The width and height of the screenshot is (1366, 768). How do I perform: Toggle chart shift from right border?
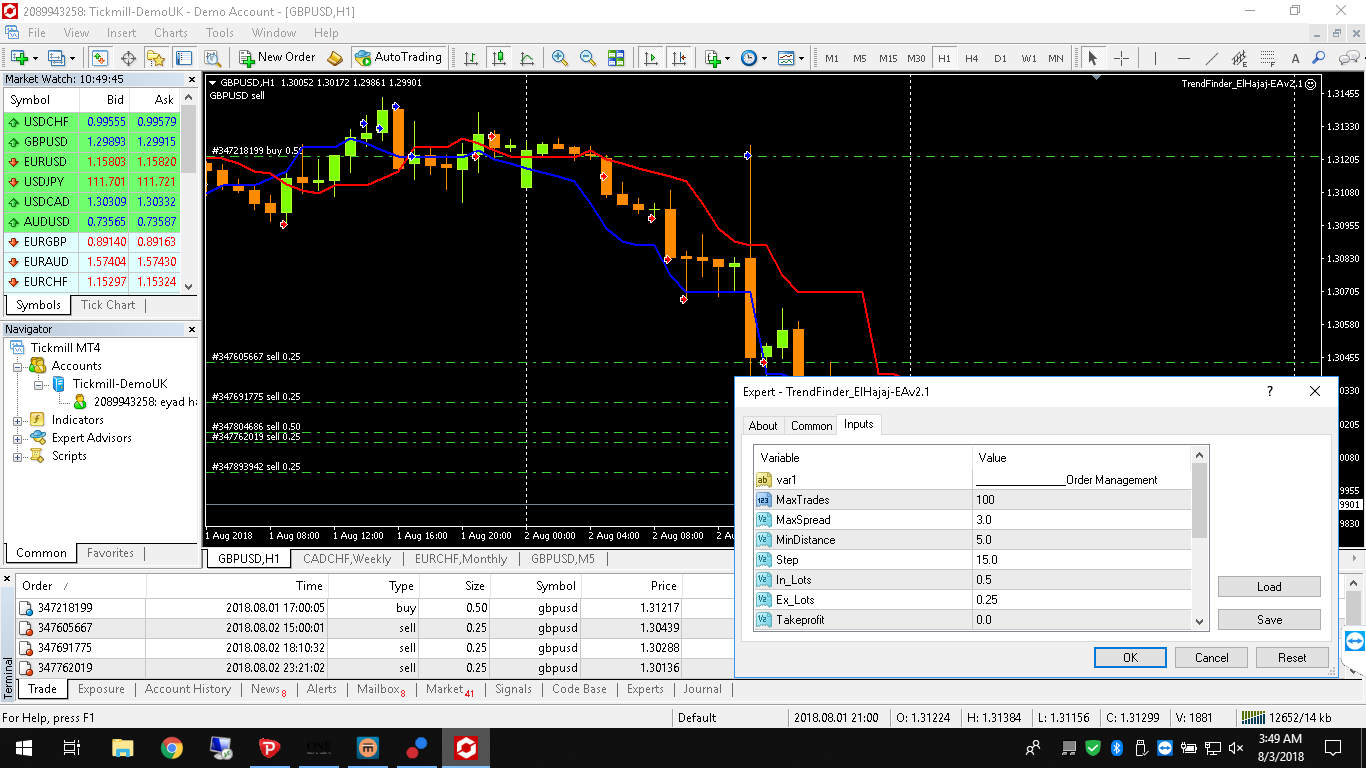679,58
